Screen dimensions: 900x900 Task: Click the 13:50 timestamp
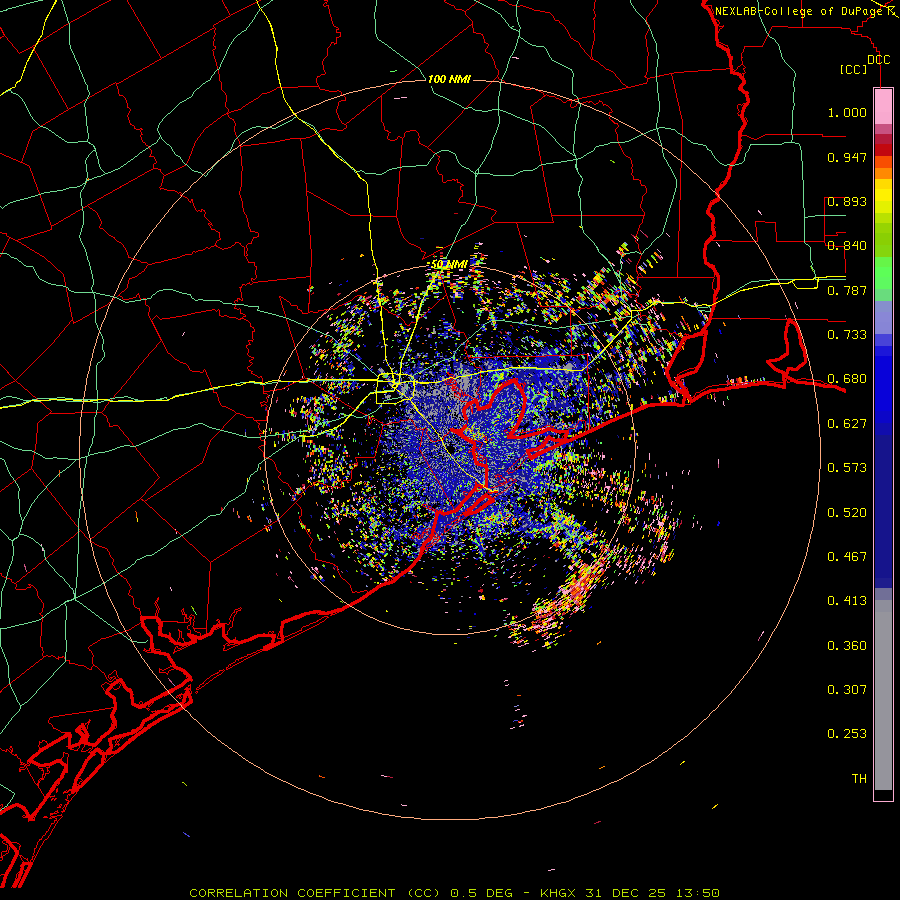(x=699, y=893)
